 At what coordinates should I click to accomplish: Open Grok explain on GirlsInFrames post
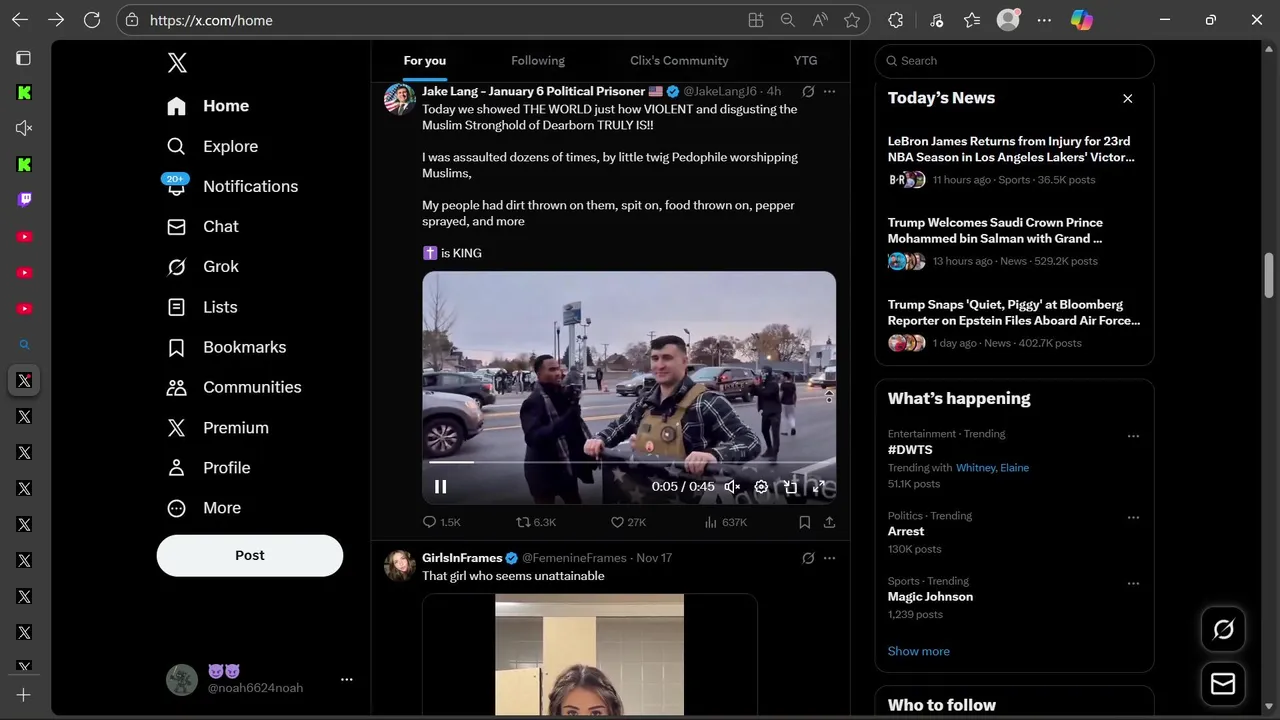(x=808, y=558)
